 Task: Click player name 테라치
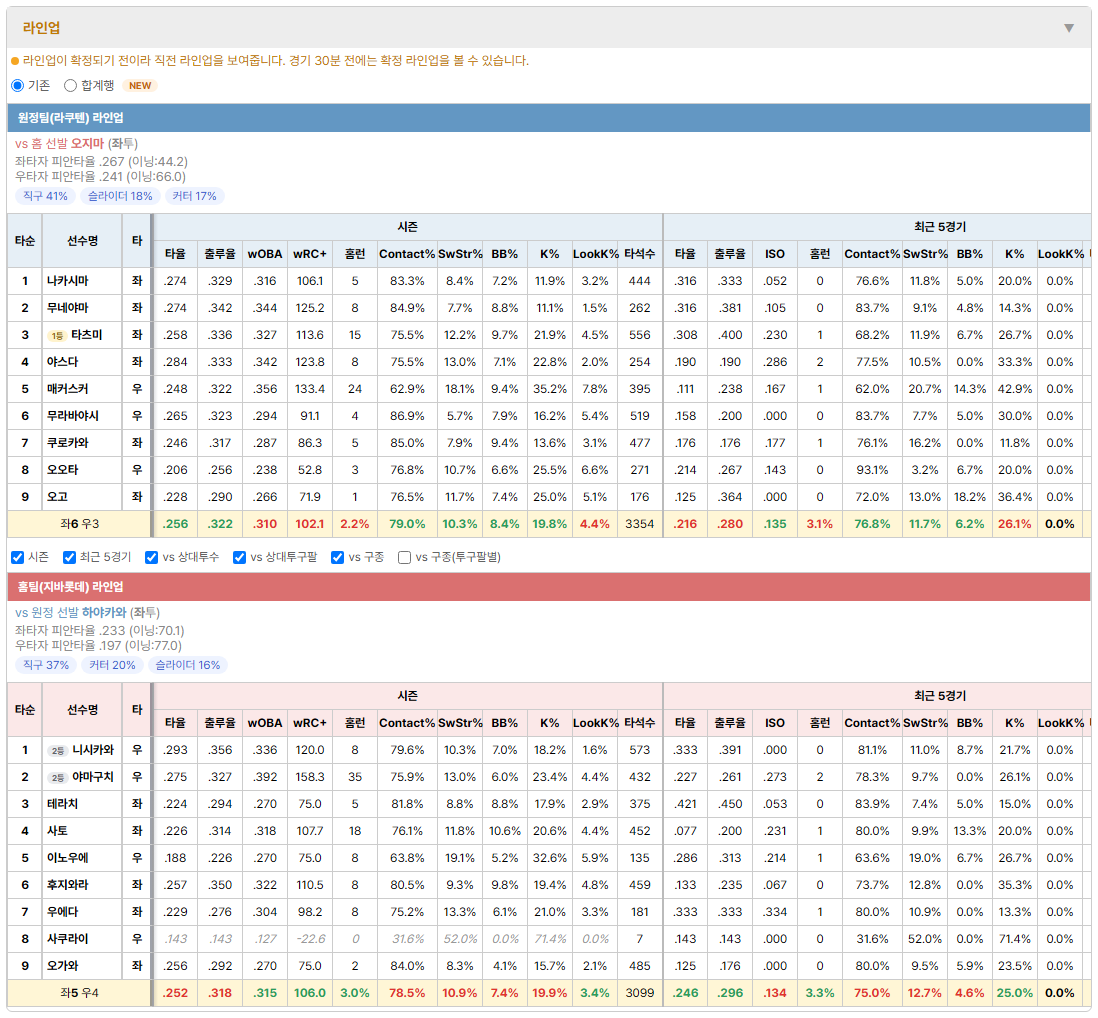62,804
